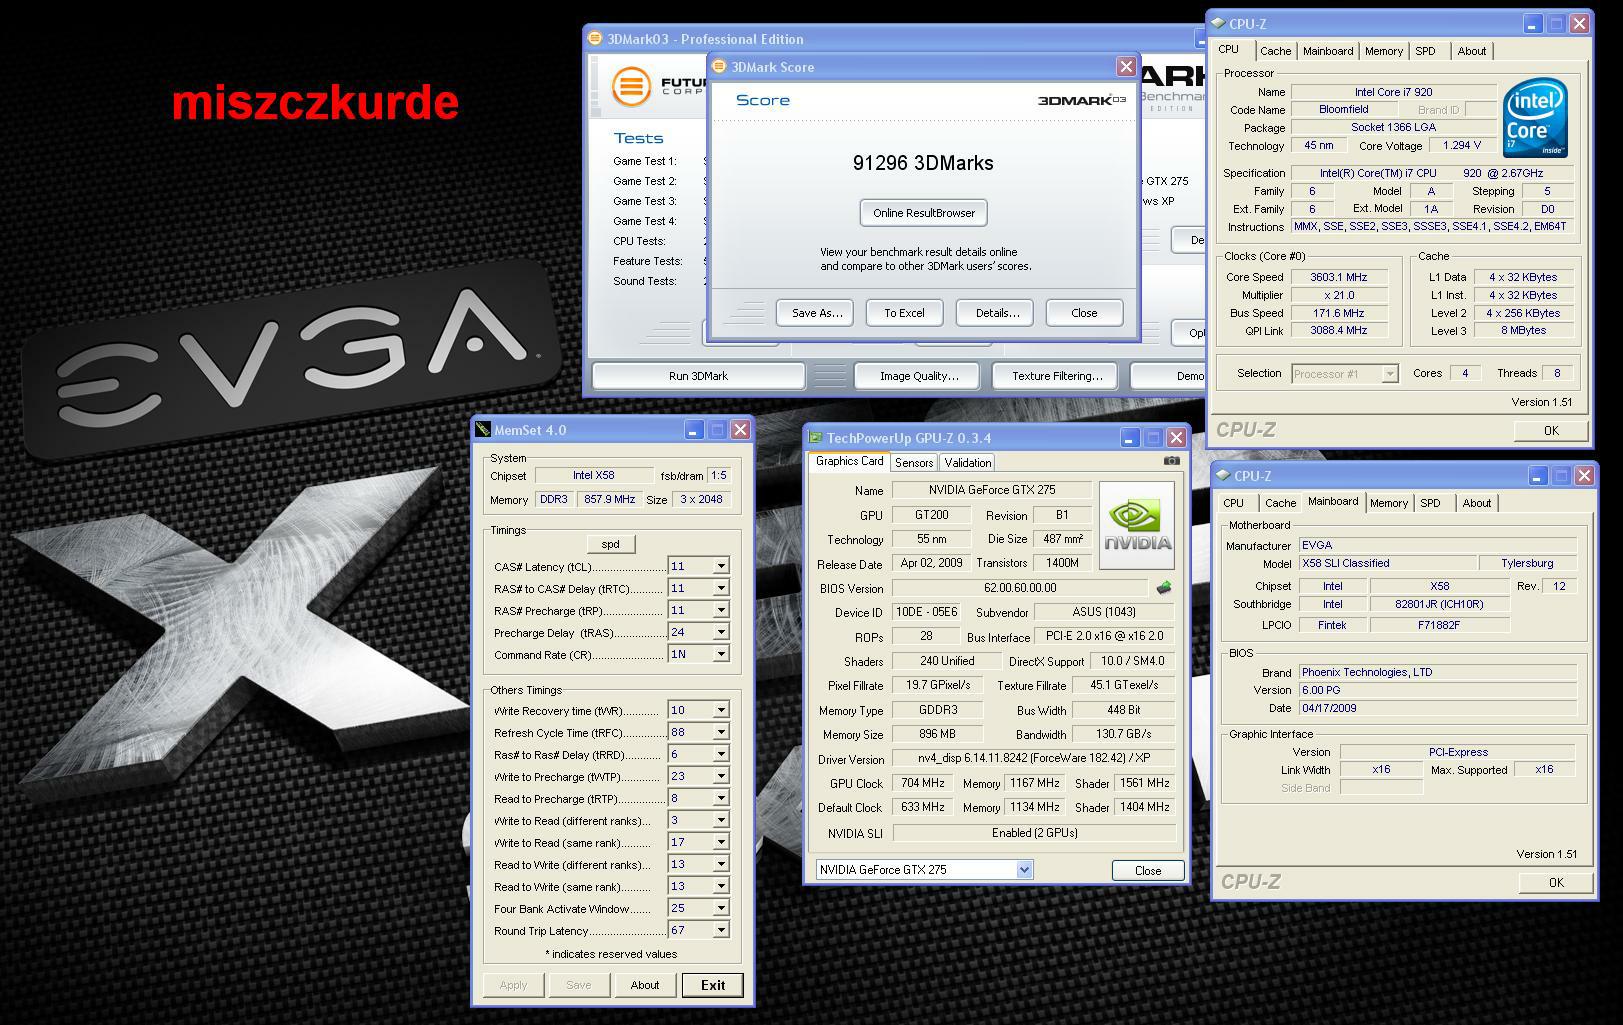
Task: Open the Refresh Cycle Time (tRFC) dropdown
Action: [x=720, y=732]
